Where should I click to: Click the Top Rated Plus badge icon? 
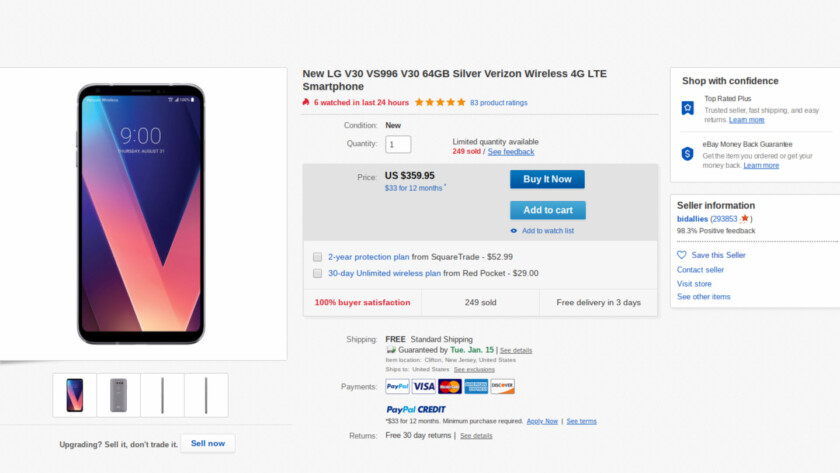688,108
